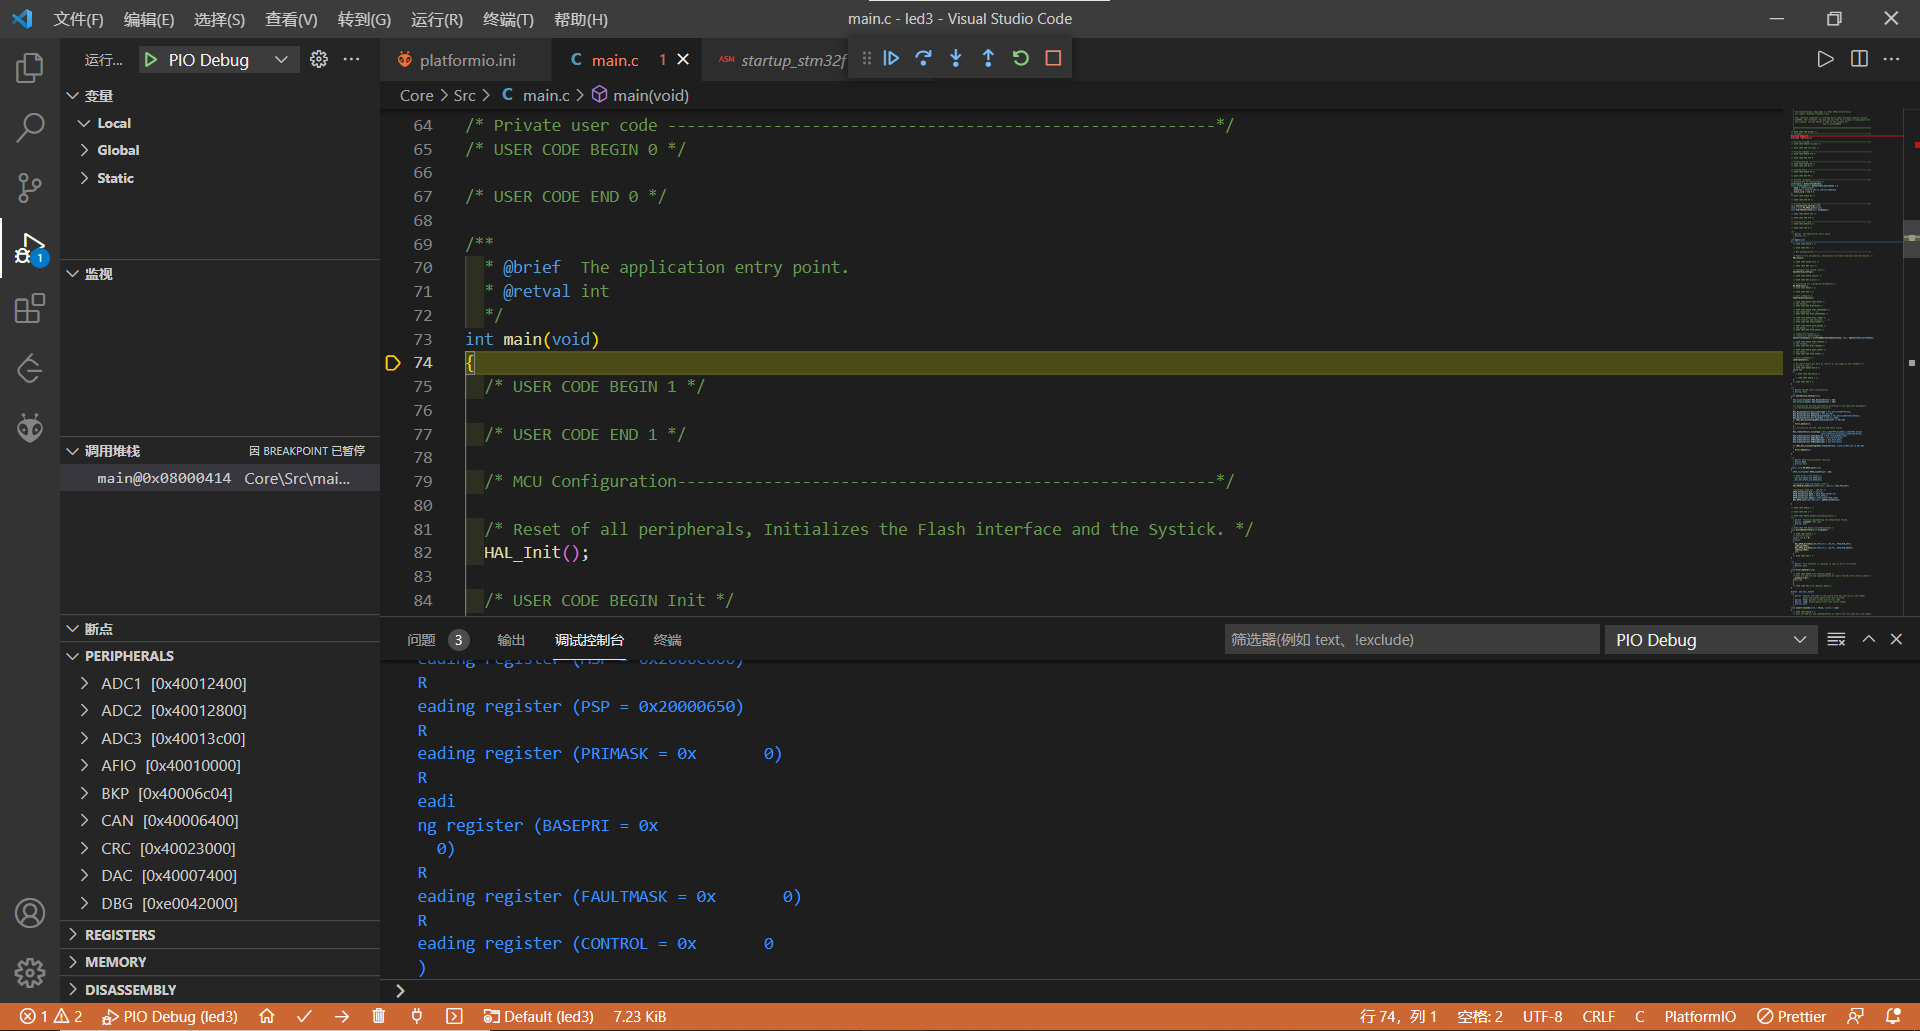Image resolution: width=1920 pixels, height=1031 pixels.
Task: Open the 运行(R) menu
Action: point(437,19)
